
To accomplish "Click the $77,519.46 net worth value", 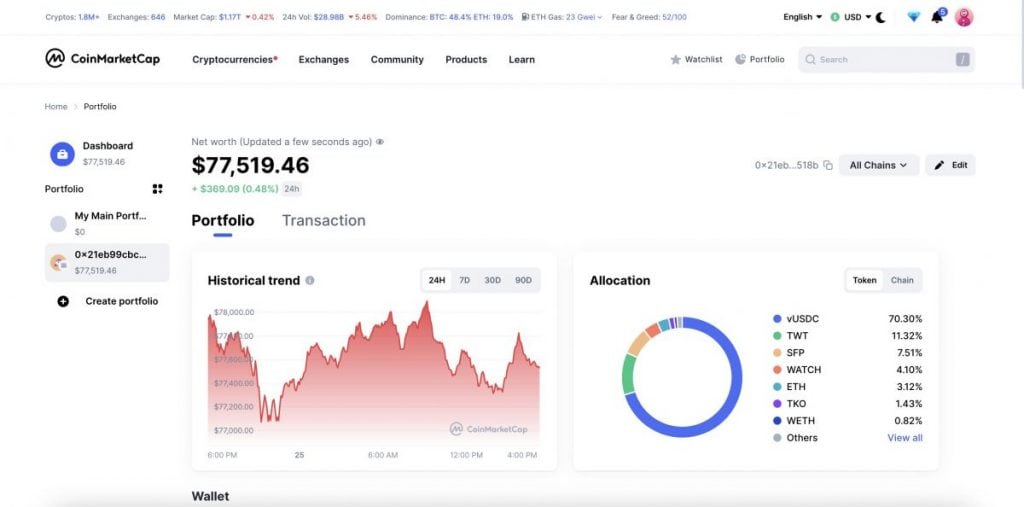I will [x=250, y=165].
